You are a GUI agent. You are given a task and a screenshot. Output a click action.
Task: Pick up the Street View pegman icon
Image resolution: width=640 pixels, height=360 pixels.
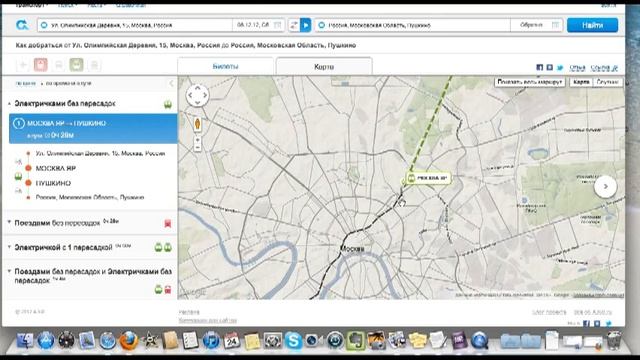coord(198,124)
